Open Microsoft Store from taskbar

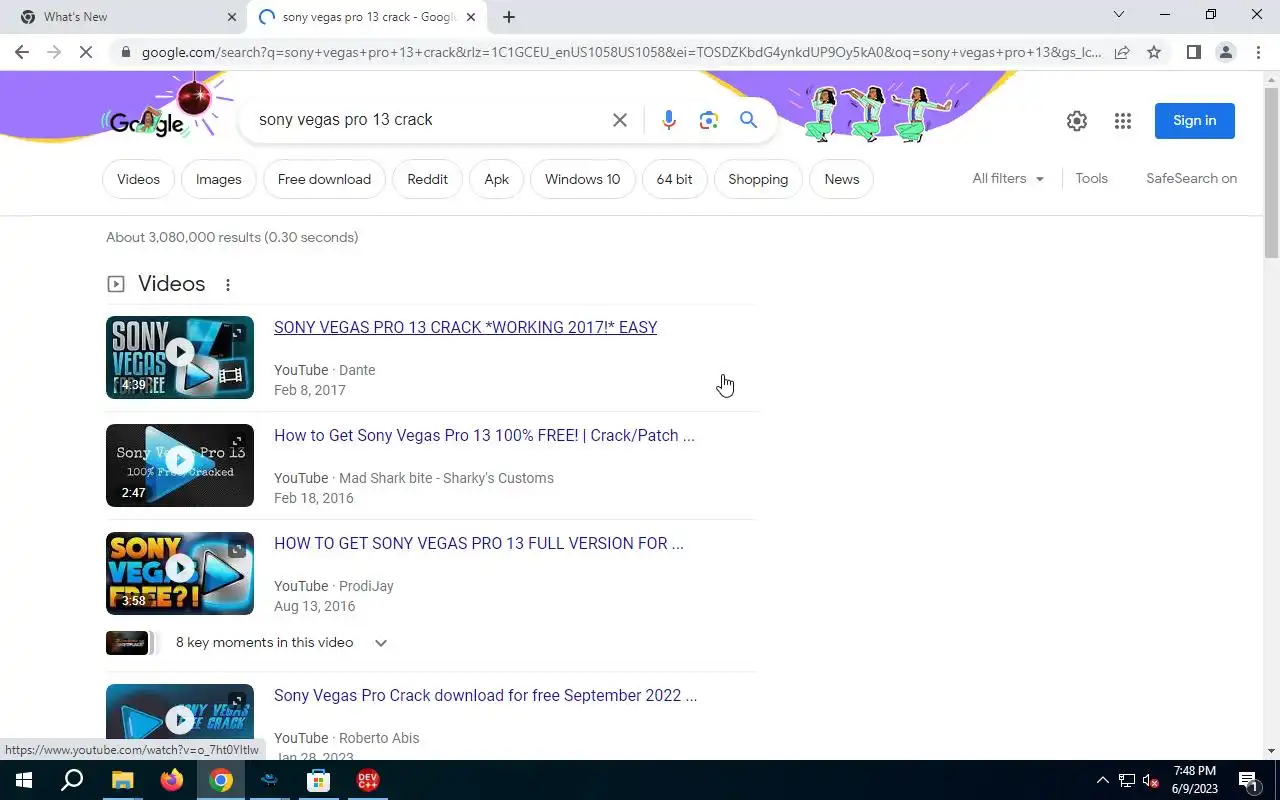coord(318,780)
